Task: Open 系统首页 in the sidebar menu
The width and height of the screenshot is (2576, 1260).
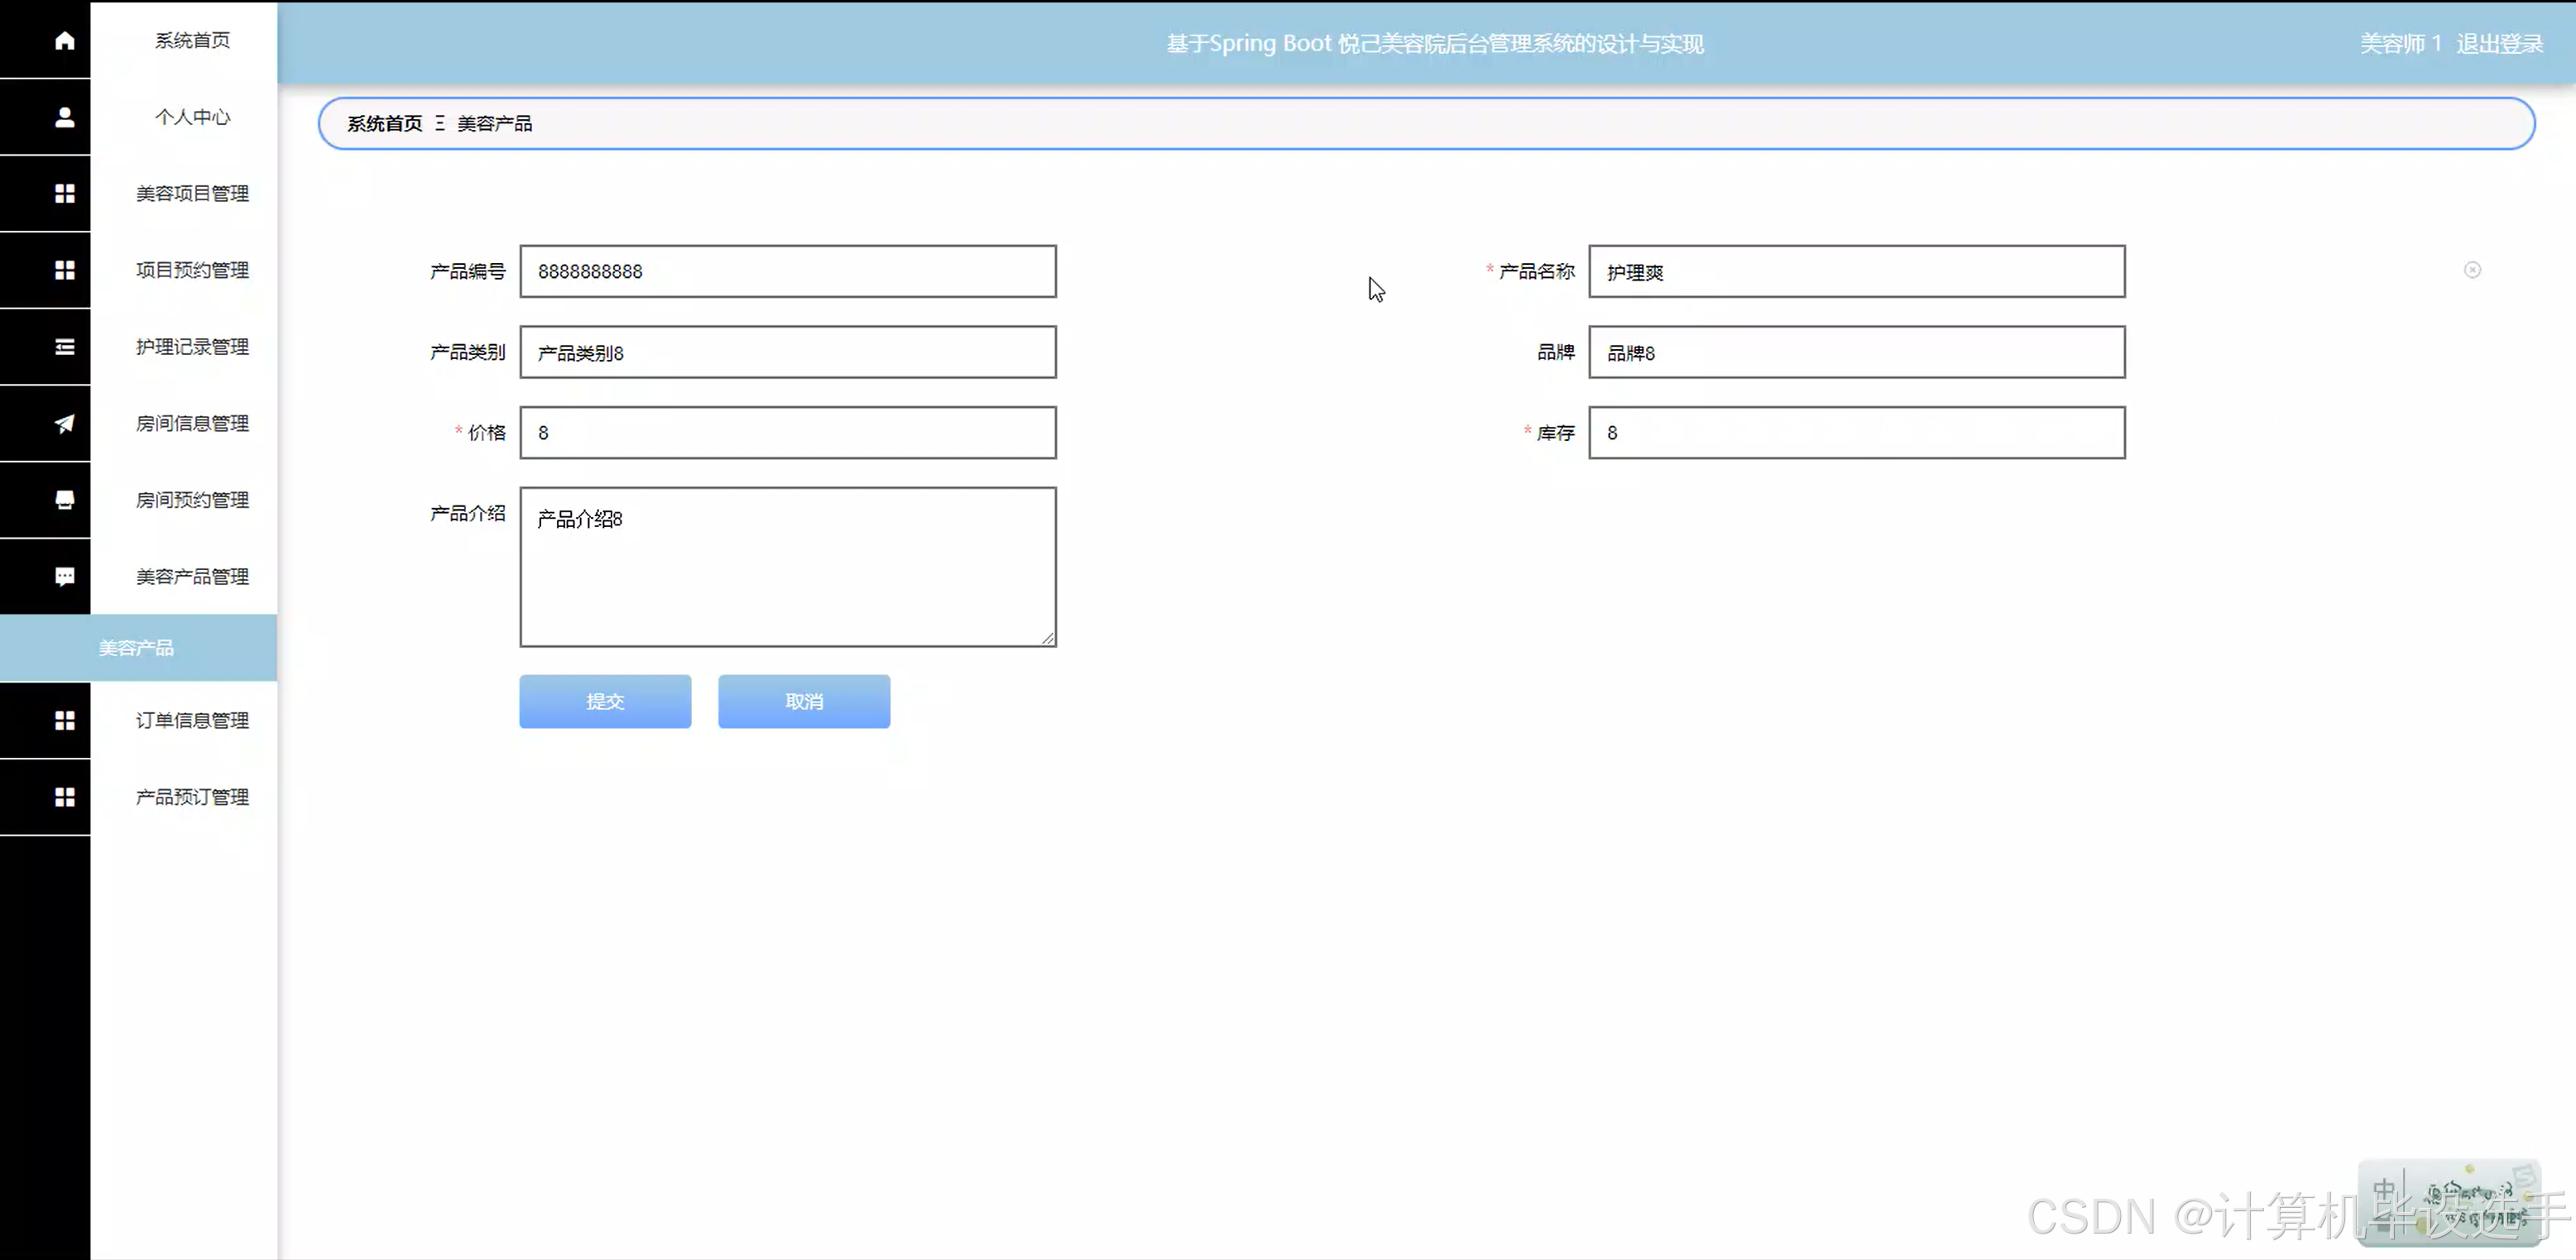Action: point(192,40)
